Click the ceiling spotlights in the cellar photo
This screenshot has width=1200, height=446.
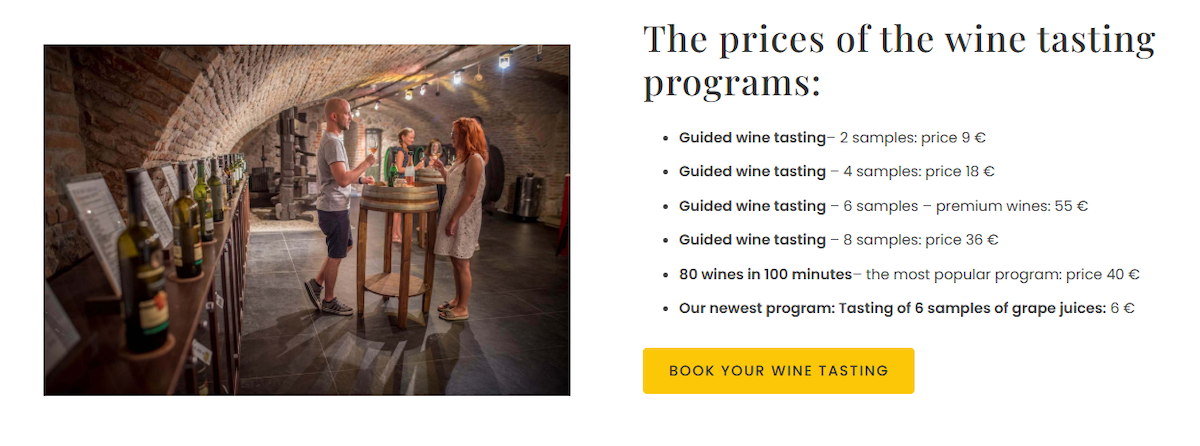455,75
